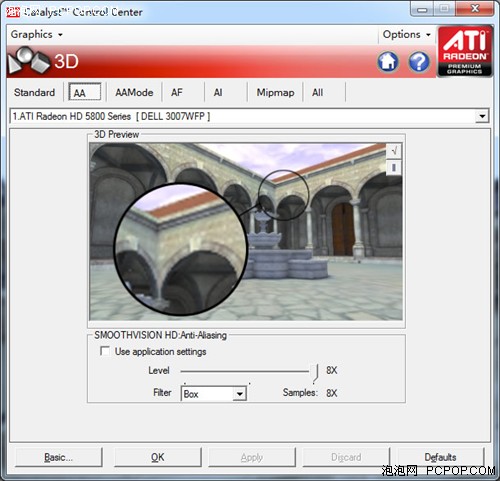Click the Home icon in the header
Screen dimensions: 500x481
[388, 62]
